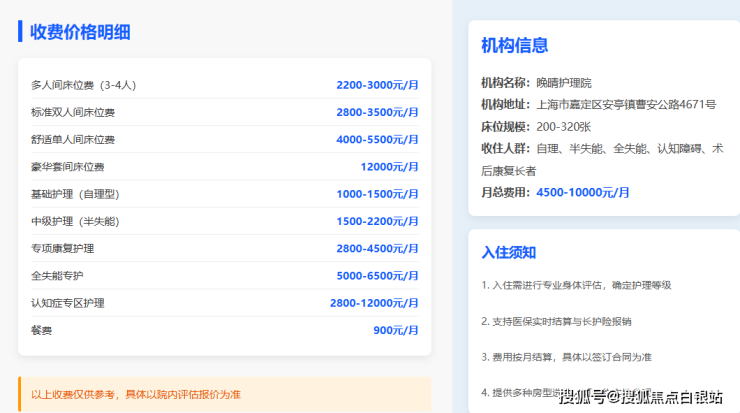
Task: Click the 收费价格明细 heading
Action: click(80, 32)
